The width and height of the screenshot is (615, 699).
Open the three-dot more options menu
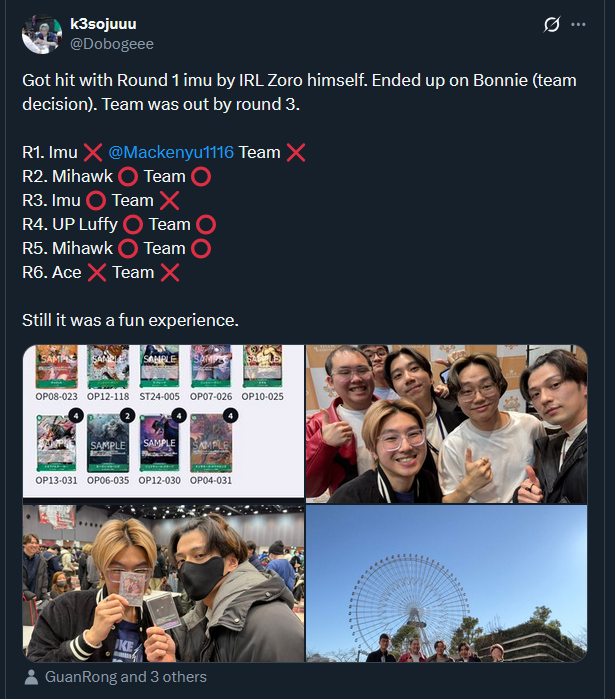click(x=578, y=24)
